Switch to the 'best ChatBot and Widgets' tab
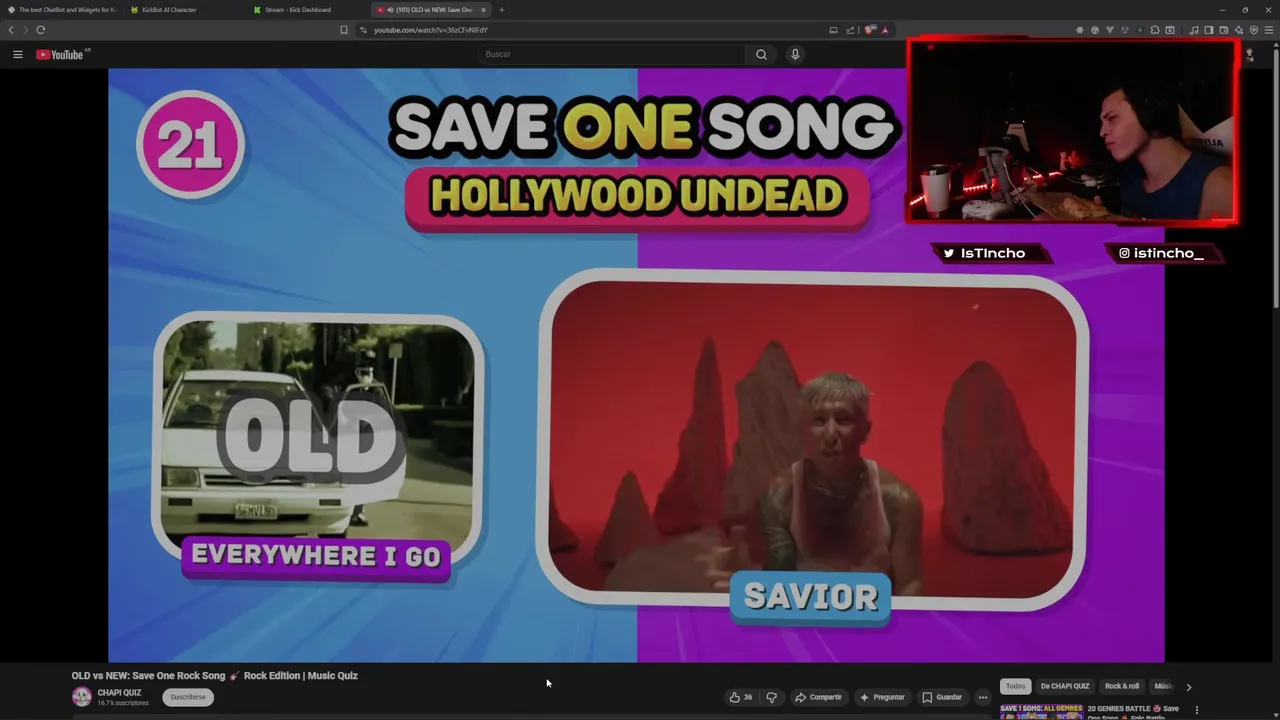 (x=60, y=10)
